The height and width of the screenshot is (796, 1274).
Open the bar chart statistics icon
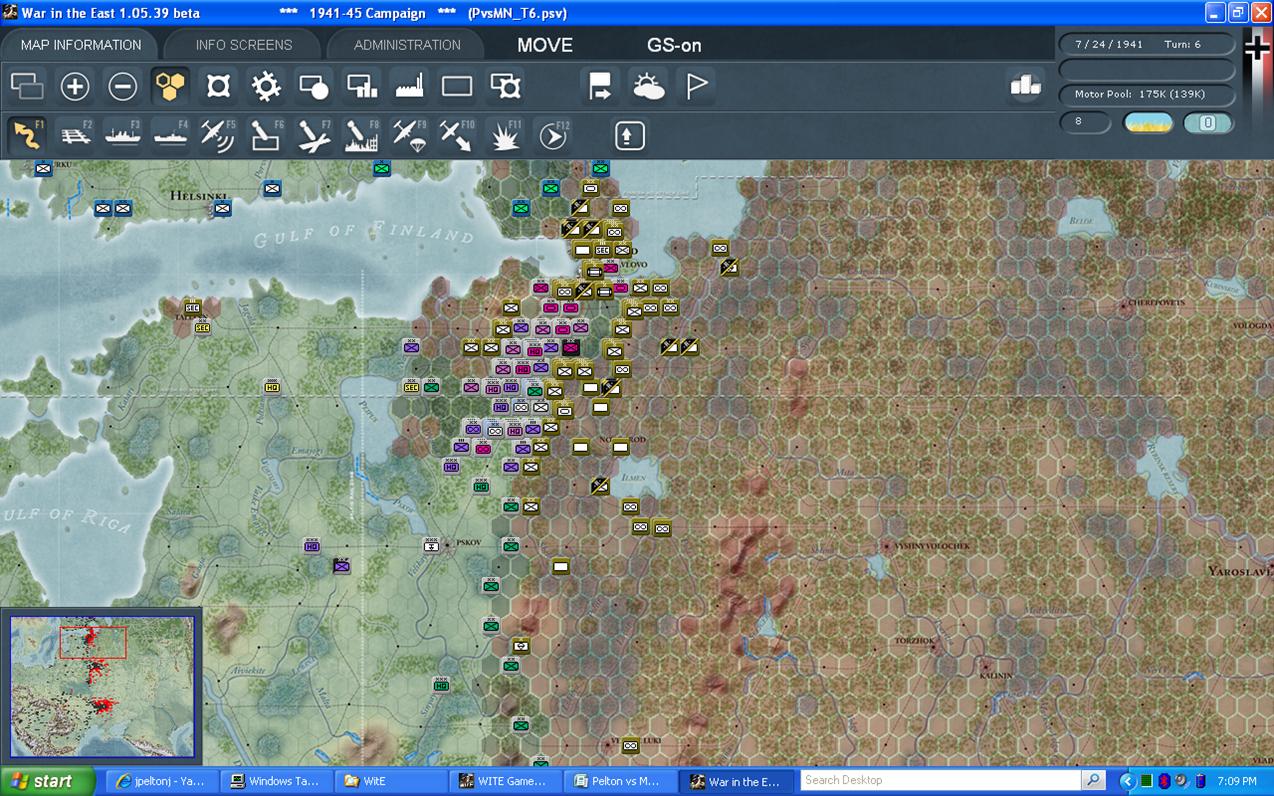[1026, 86]
